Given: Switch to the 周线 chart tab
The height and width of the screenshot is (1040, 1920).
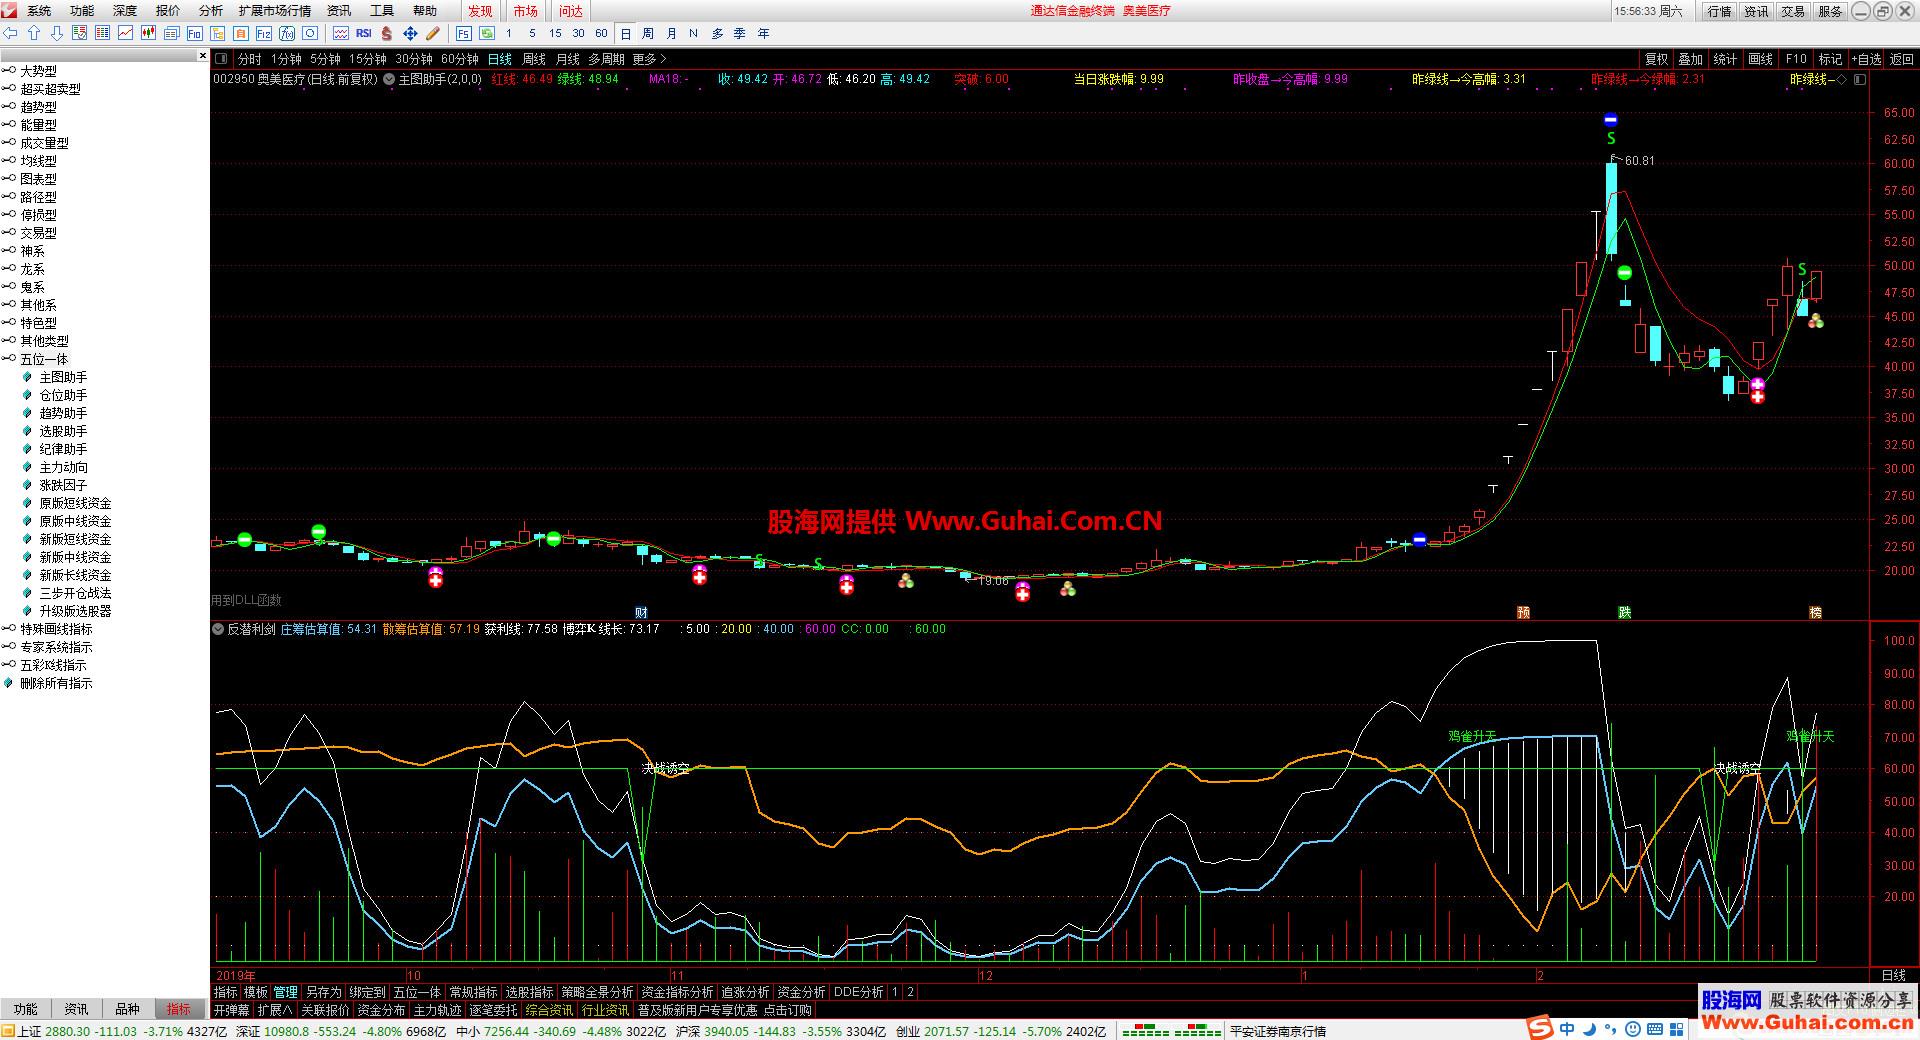Looking at the screenshot, I should pyautogui.click(x=534, y=59).
